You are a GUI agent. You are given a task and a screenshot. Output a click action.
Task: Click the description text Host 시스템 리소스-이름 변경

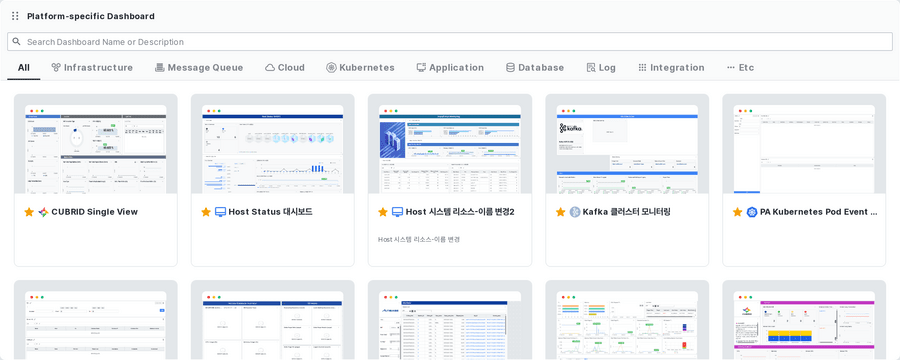click(x=419, y=239)
